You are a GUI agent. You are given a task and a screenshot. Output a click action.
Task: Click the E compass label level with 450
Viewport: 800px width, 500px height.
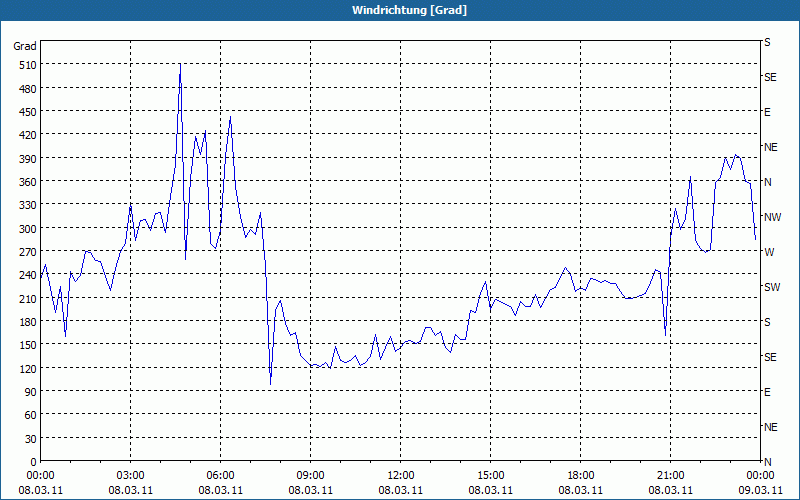tap(767, 112)
